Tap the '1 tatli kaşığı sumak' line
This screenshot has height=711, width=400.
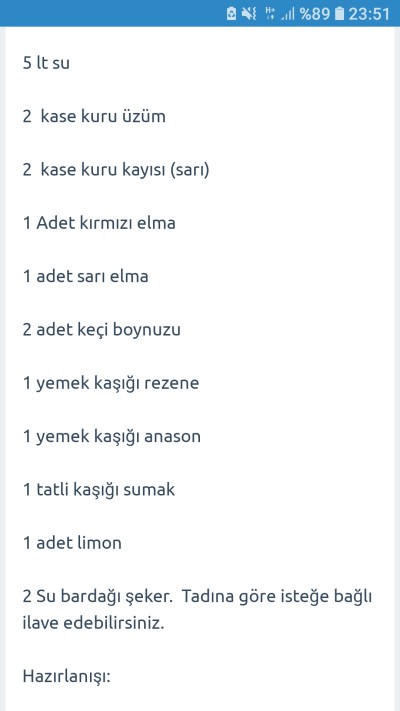click(x=99, y=490)
